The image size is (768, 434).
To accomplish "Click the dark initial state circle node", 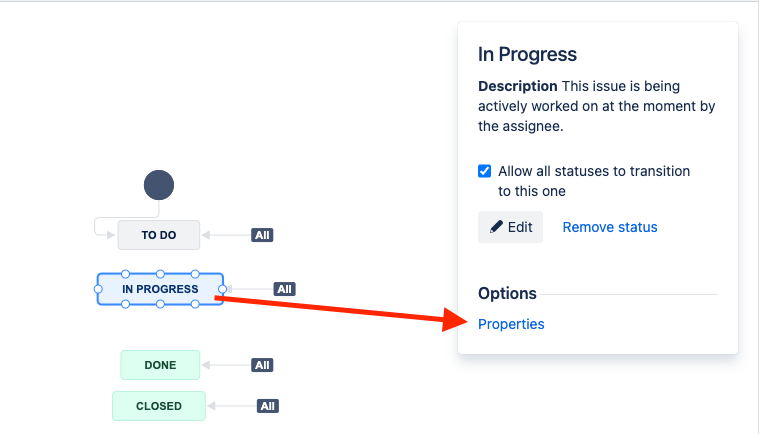I will point(159,185).
